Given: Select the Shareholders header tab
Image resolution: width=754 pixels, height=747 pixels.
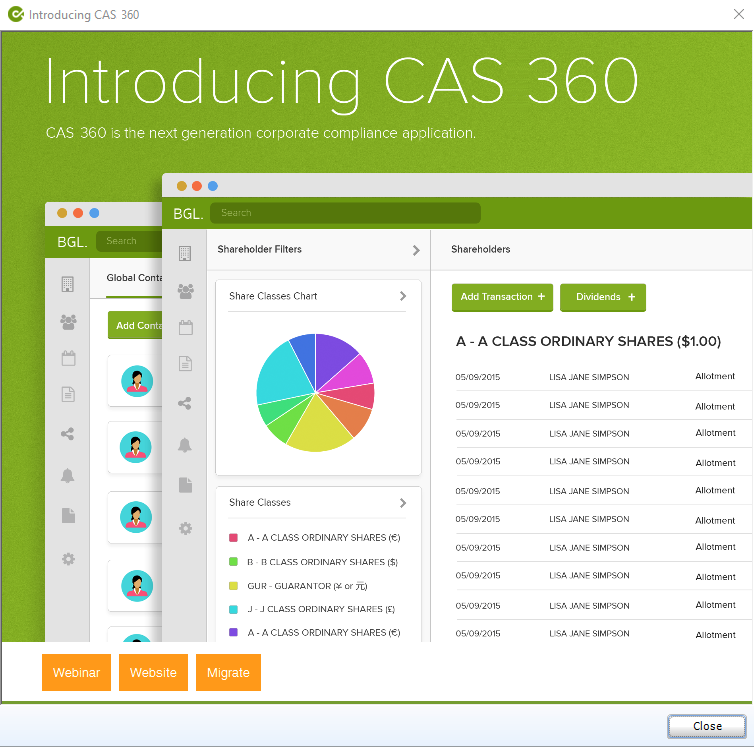Looking at the screenshot, I should (481, 250).
